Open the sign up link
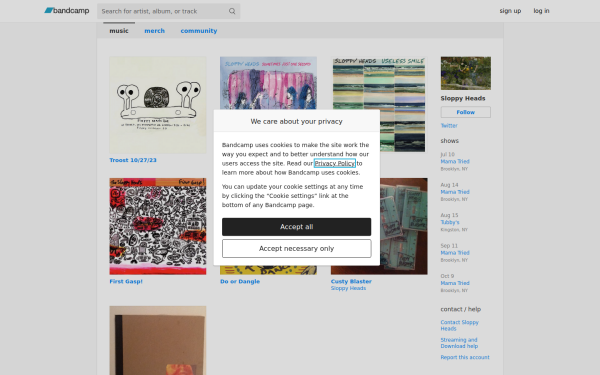This screenshot has width=600, height=375. point(510,11)
